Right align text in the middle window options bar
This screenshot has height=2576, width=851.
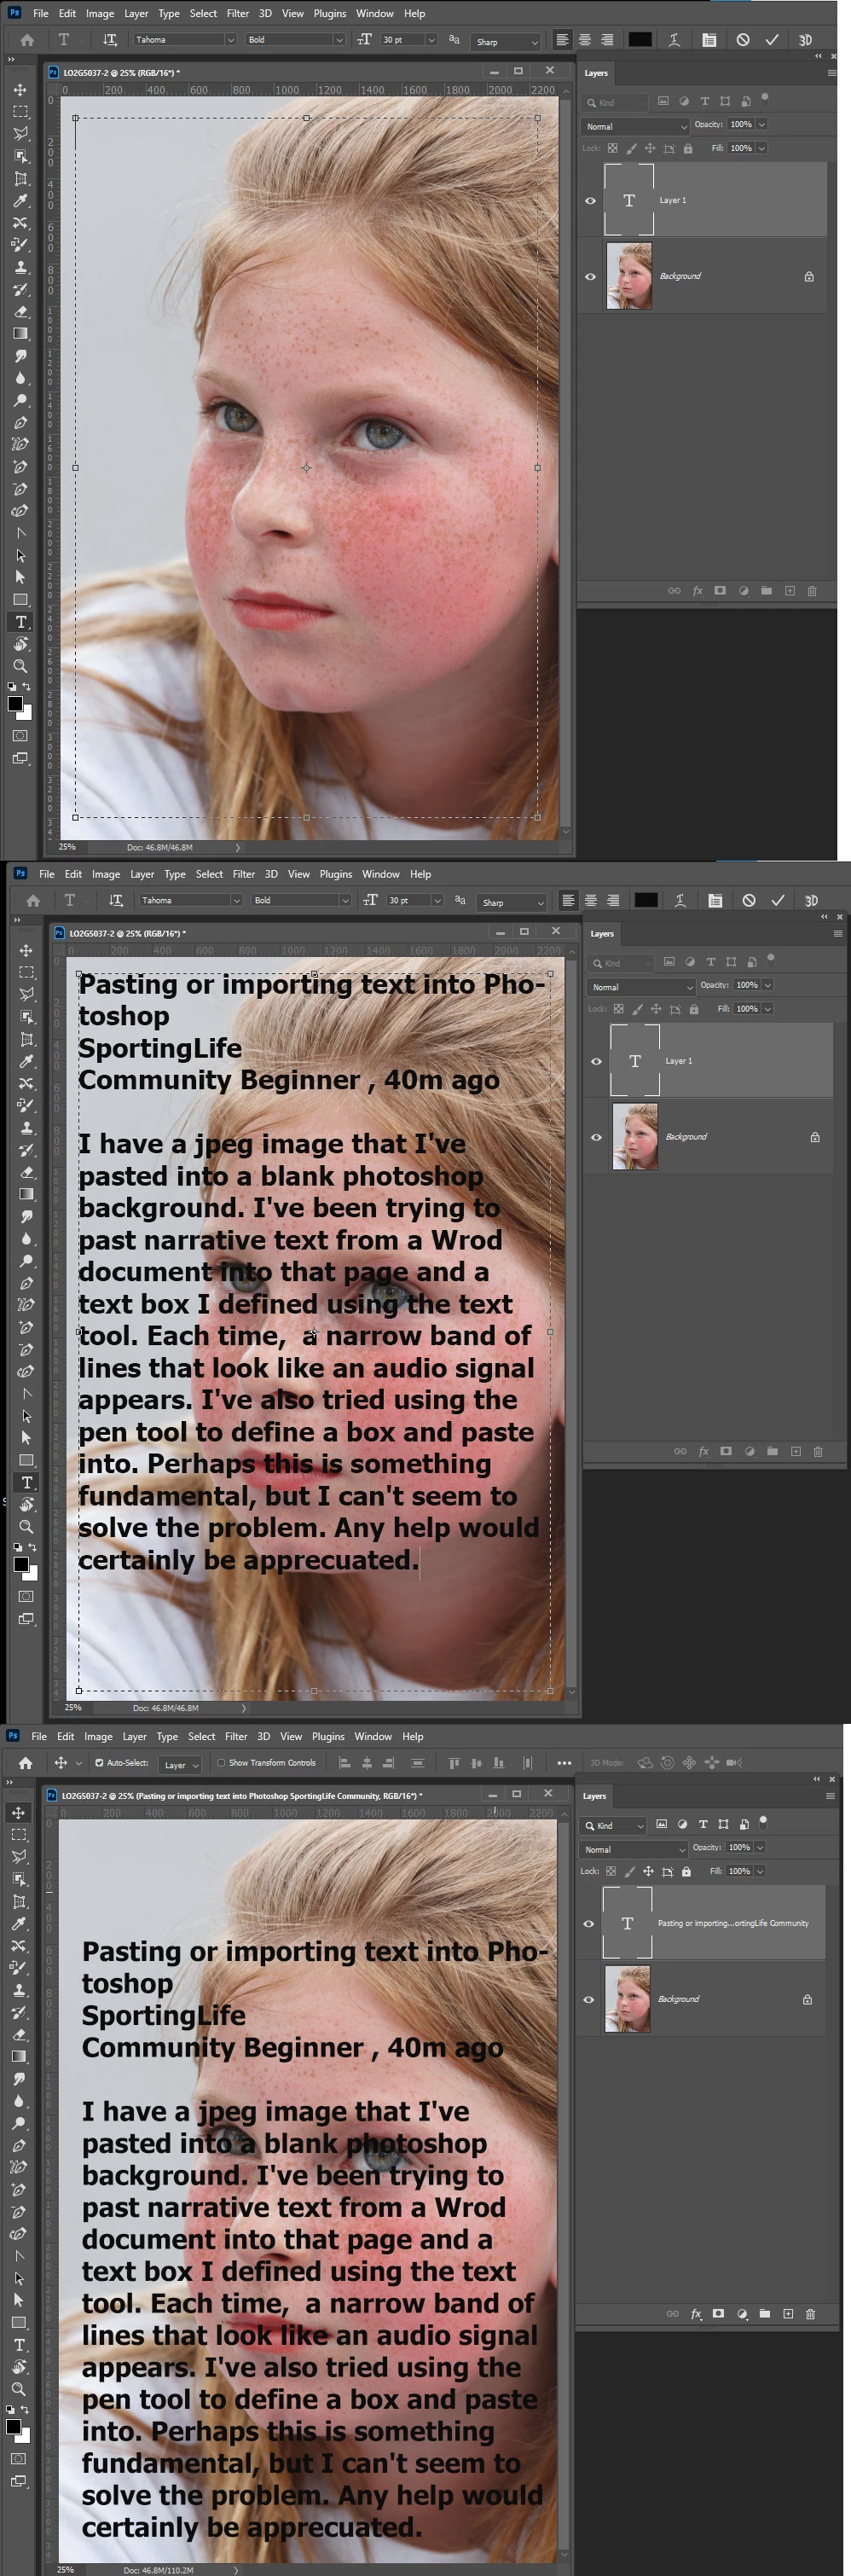coord(613,900)
